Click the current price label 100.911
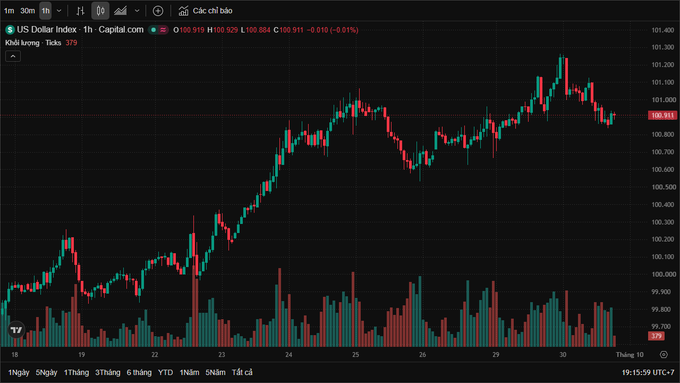Viewport: 680px width, 383px height. pyautogui.click(x=662, y=115)
